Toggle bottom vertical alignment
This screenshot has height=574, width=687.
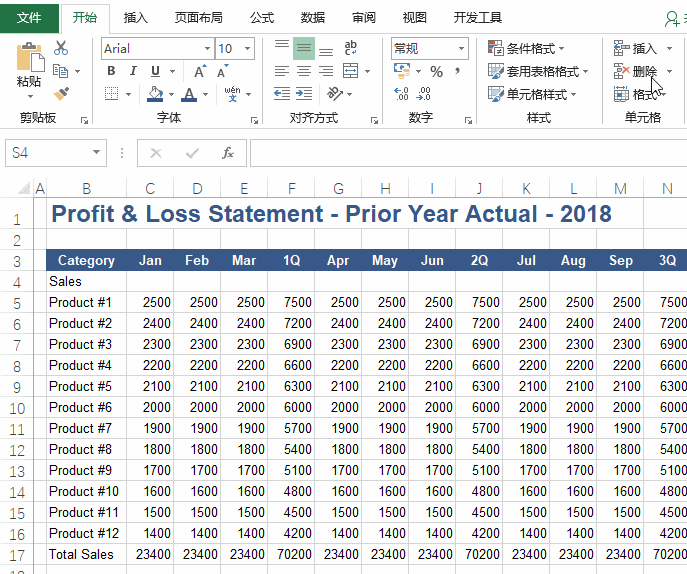click(326, 50)
